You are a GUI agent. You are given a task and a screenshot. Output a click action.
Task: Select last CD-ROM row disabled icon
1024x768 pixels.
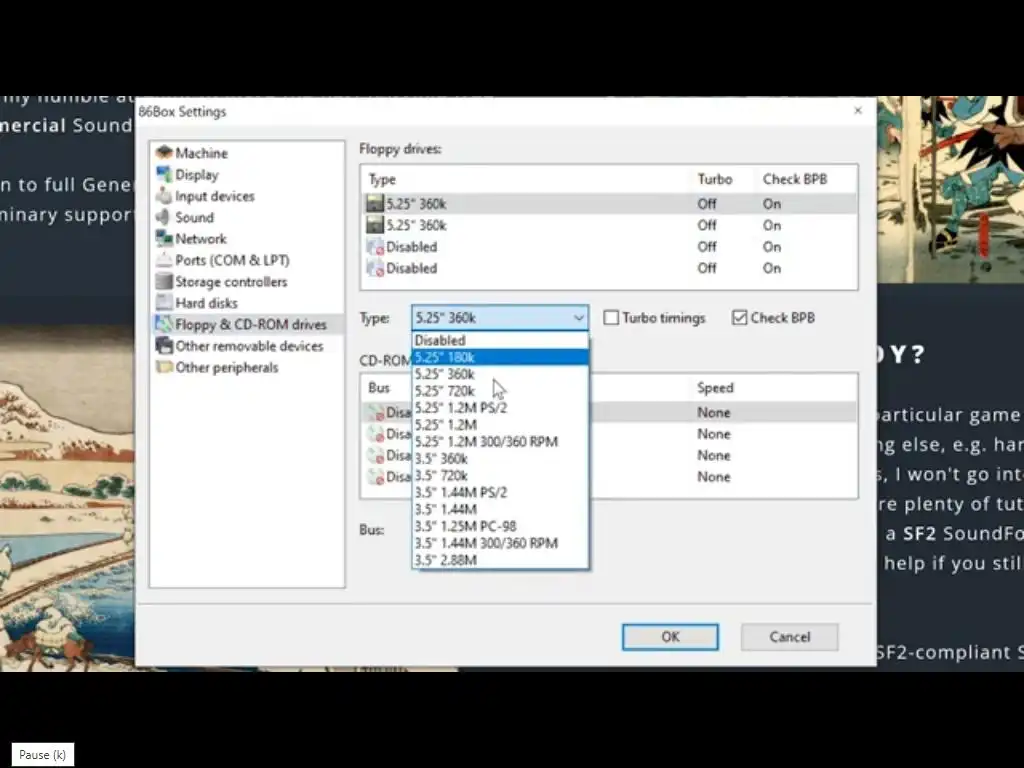coord(376,477)
